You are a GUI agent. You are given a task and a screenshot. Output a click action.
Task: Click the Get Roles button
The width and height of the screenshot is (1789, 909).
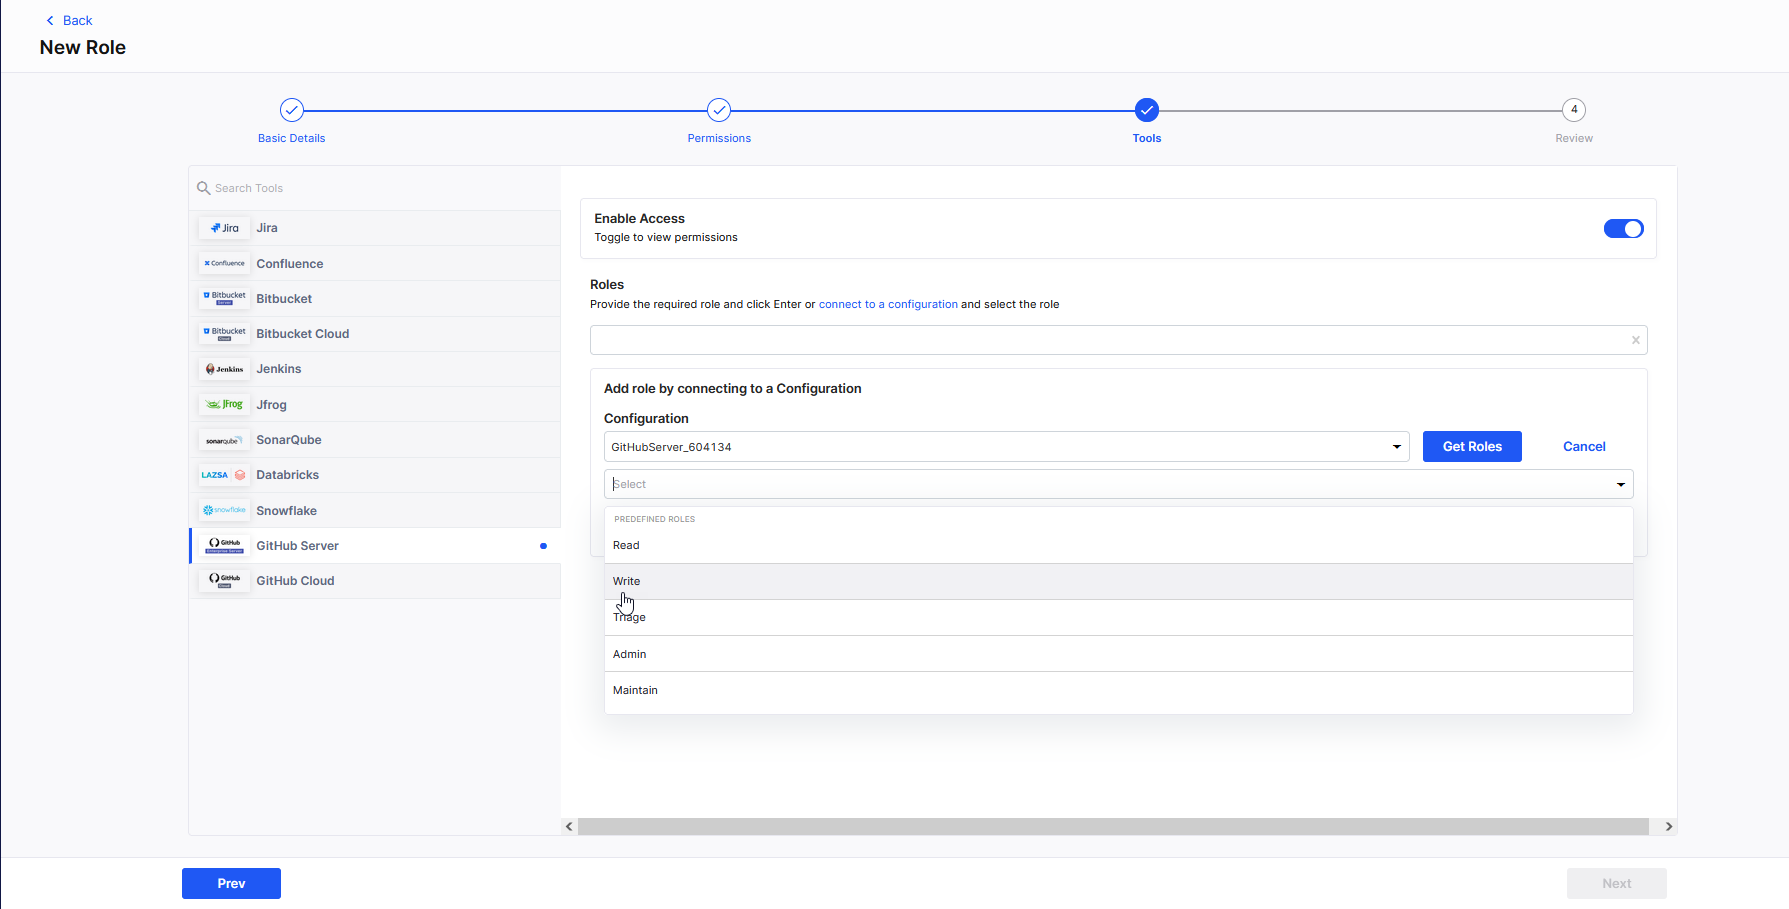[x=1472, y=447]
